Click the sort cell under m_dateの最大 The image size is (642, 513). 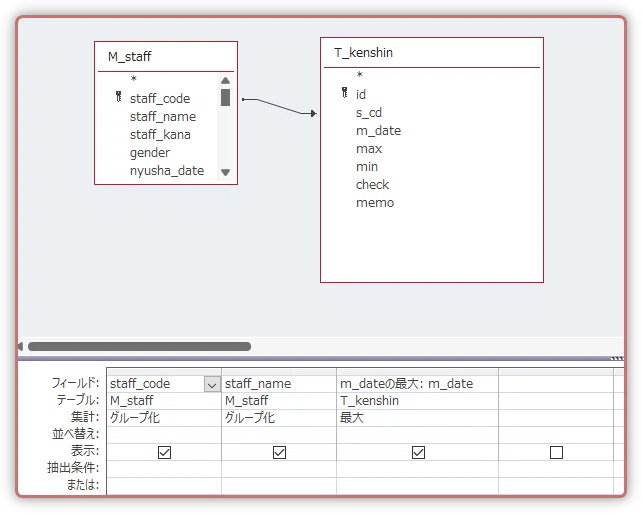(418, 434)
